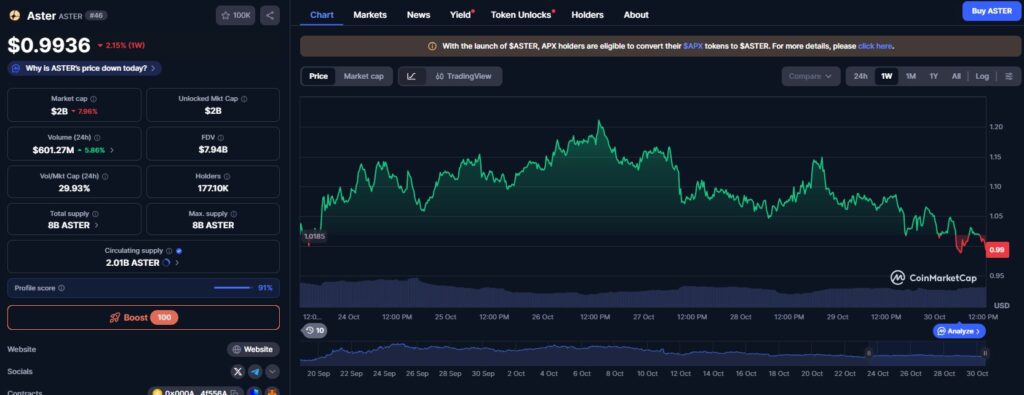The image size is (1024, 395).
Task: Click the Analyze button
Action: pyautogui.click(x=959, y=331)
